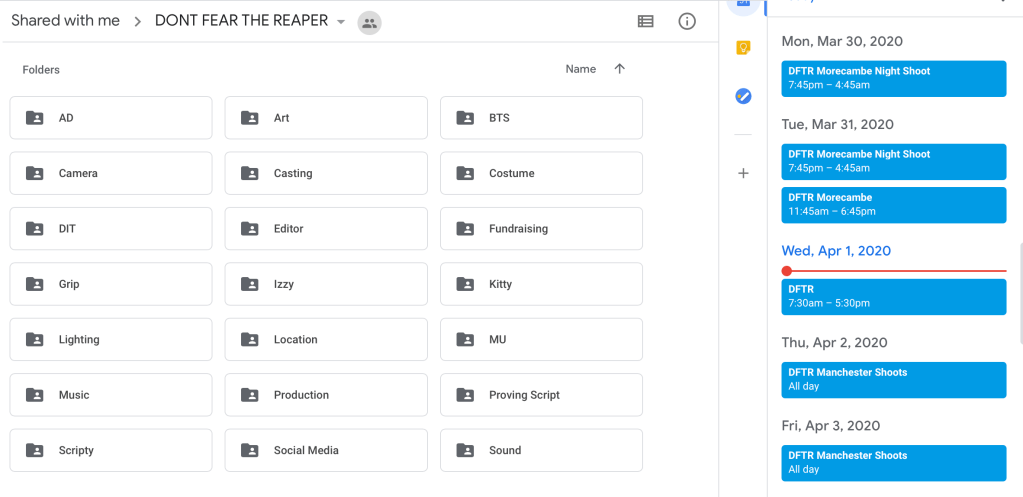This screenshot has width=1023, height=497.
Task: Select the Wed, Apr 1, 2020 date heading
Action: 836,251
